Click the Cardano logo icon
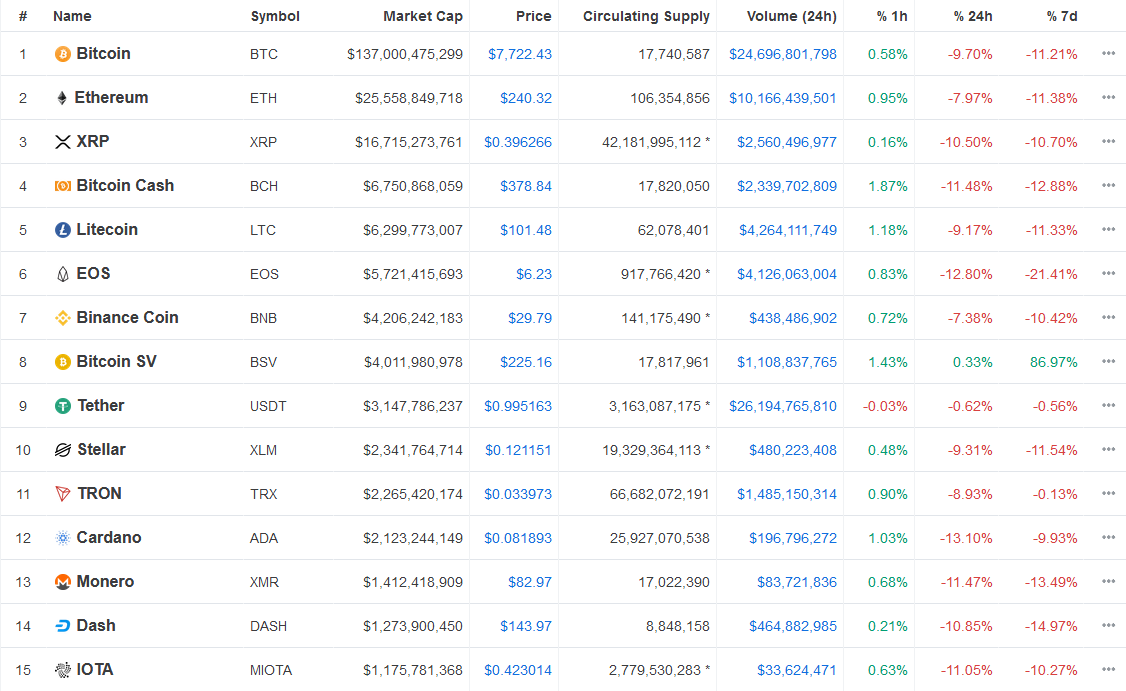Image resolution: width=1126 pixels, height=691 pixels. click(62, 538)
